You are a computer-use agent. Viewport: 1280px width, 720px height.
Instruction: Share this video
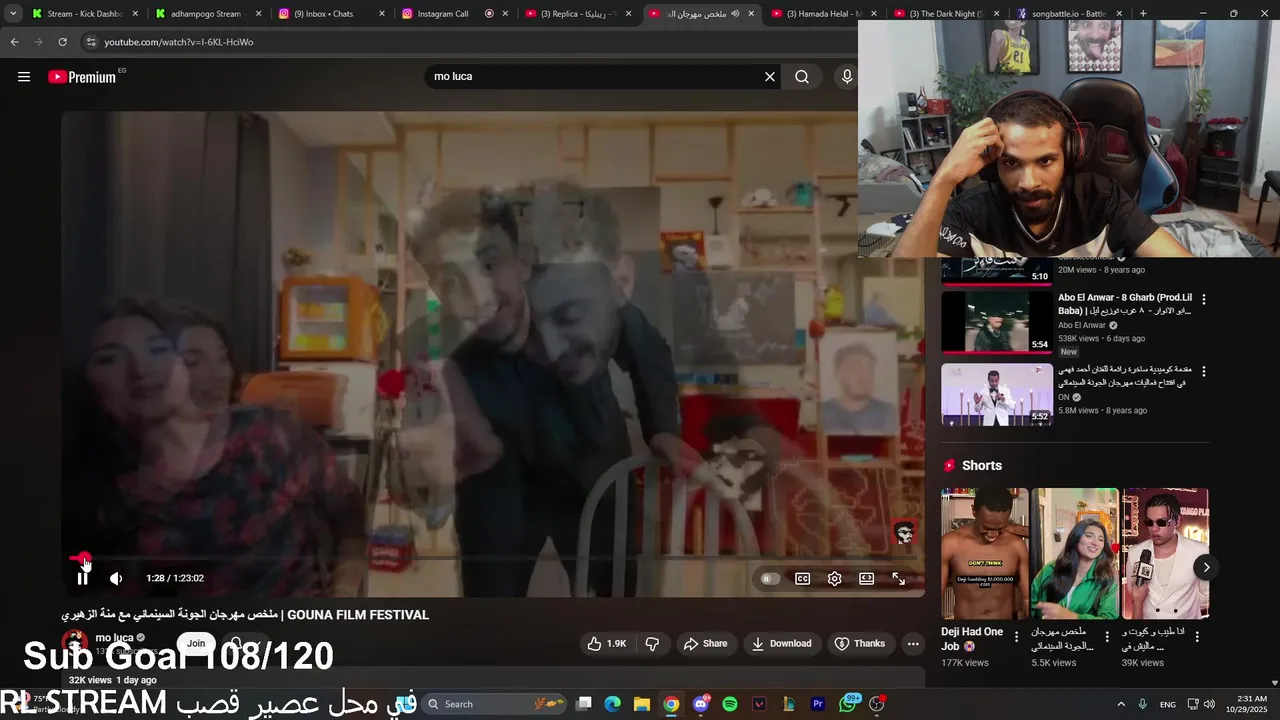pyautogui.click(x=705, y=644)
